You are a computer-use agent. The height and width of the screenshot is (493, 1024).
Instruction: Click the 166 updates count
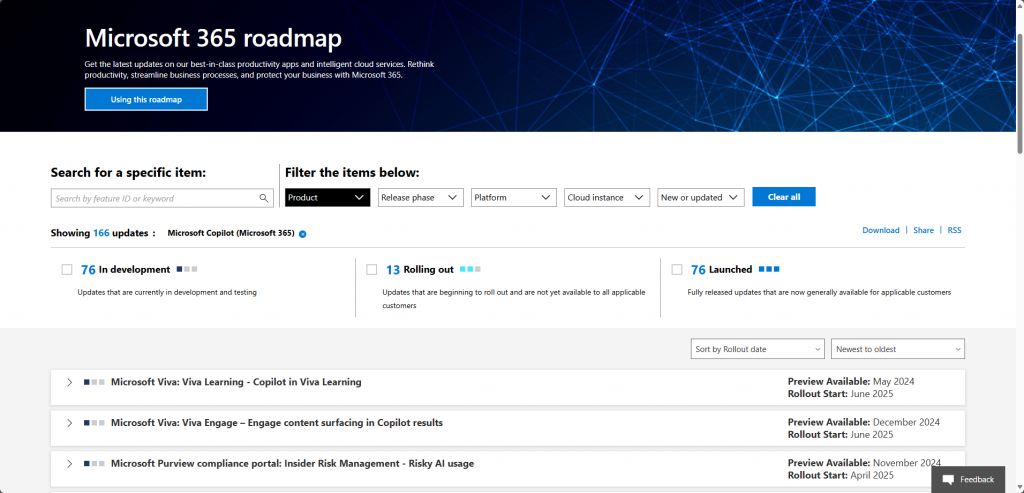(101, 232)
